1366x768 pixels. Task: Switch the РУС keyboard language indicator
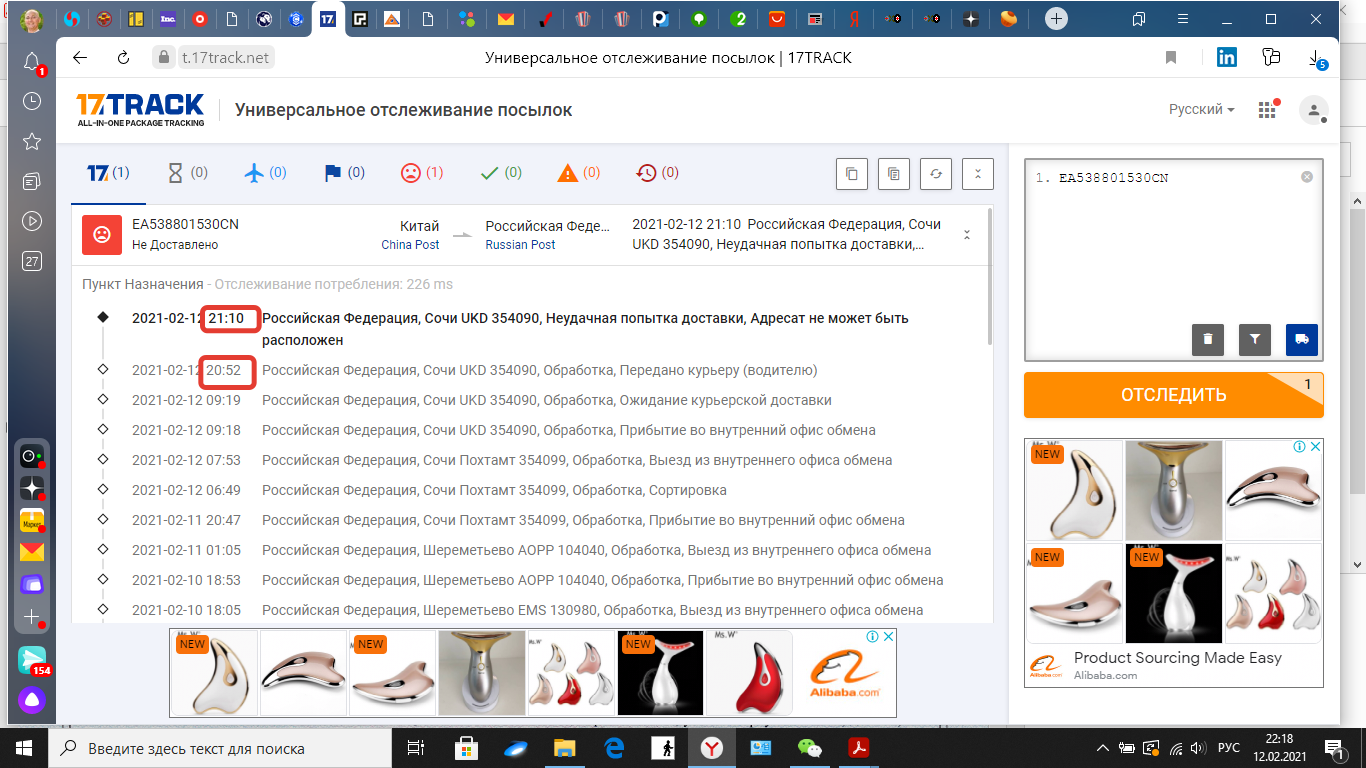[x=1229, y=748]
